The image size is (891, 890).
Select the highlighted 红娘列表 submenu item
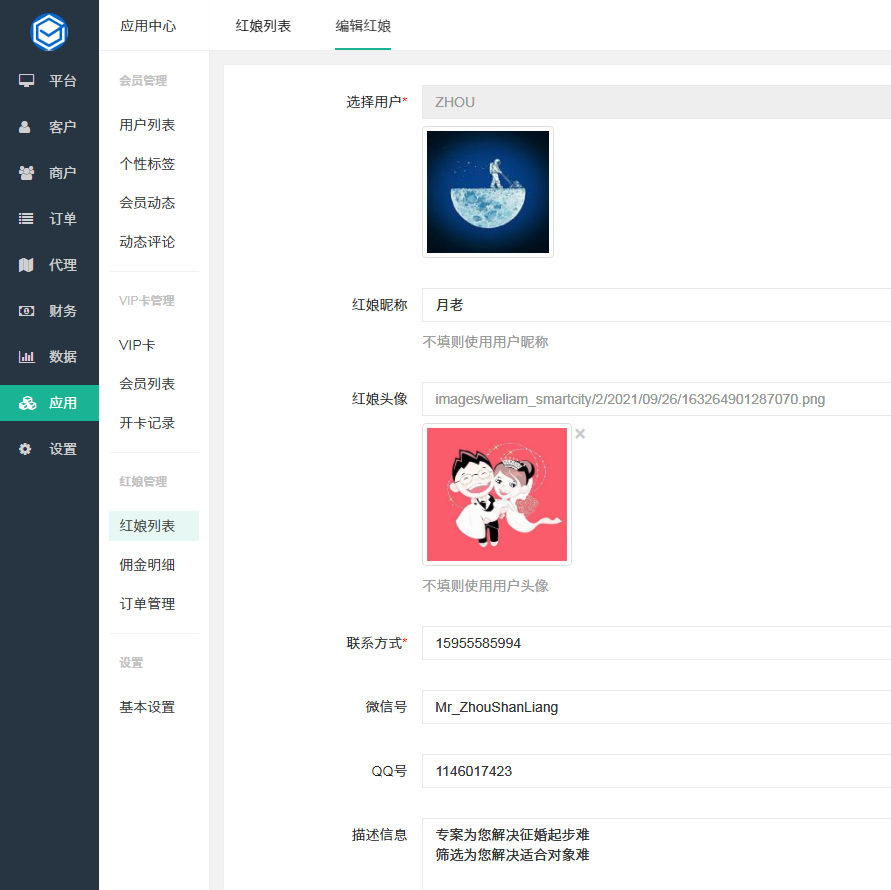(x=154, y=526)
